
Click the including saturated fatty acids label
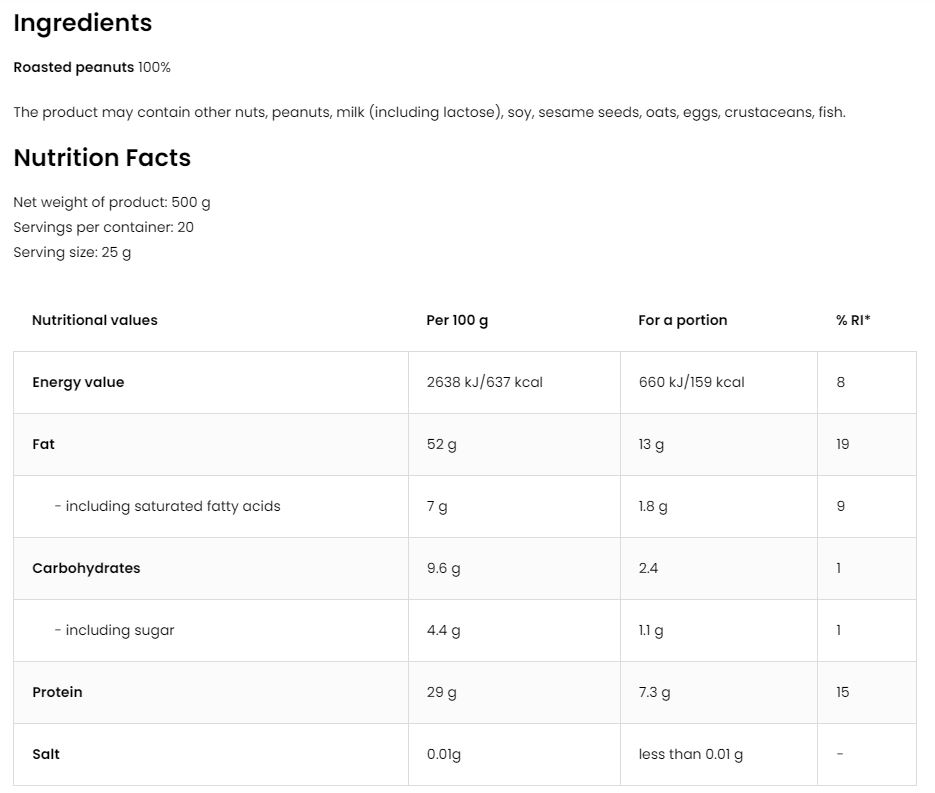pos(167,506)
